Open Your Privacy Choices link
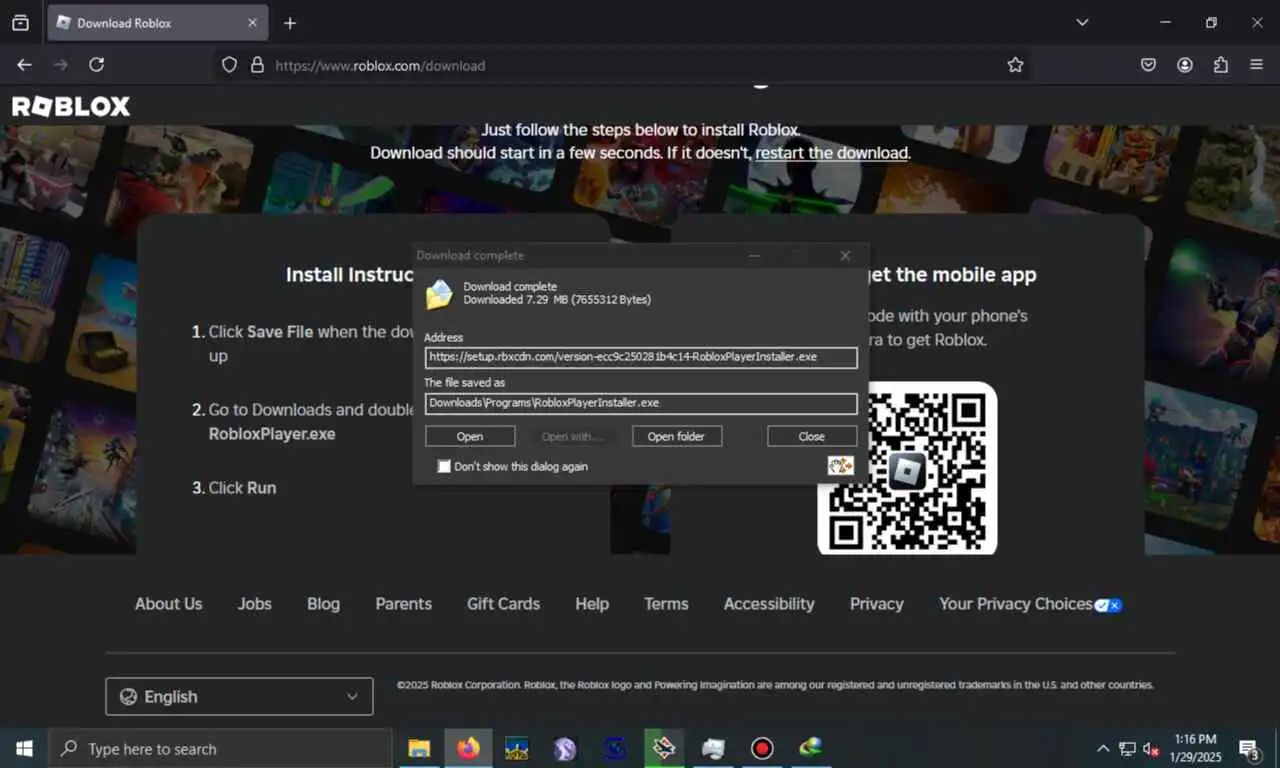Screen dimensions: 1280x768 pyautogui.click(x=1030, y=604)
